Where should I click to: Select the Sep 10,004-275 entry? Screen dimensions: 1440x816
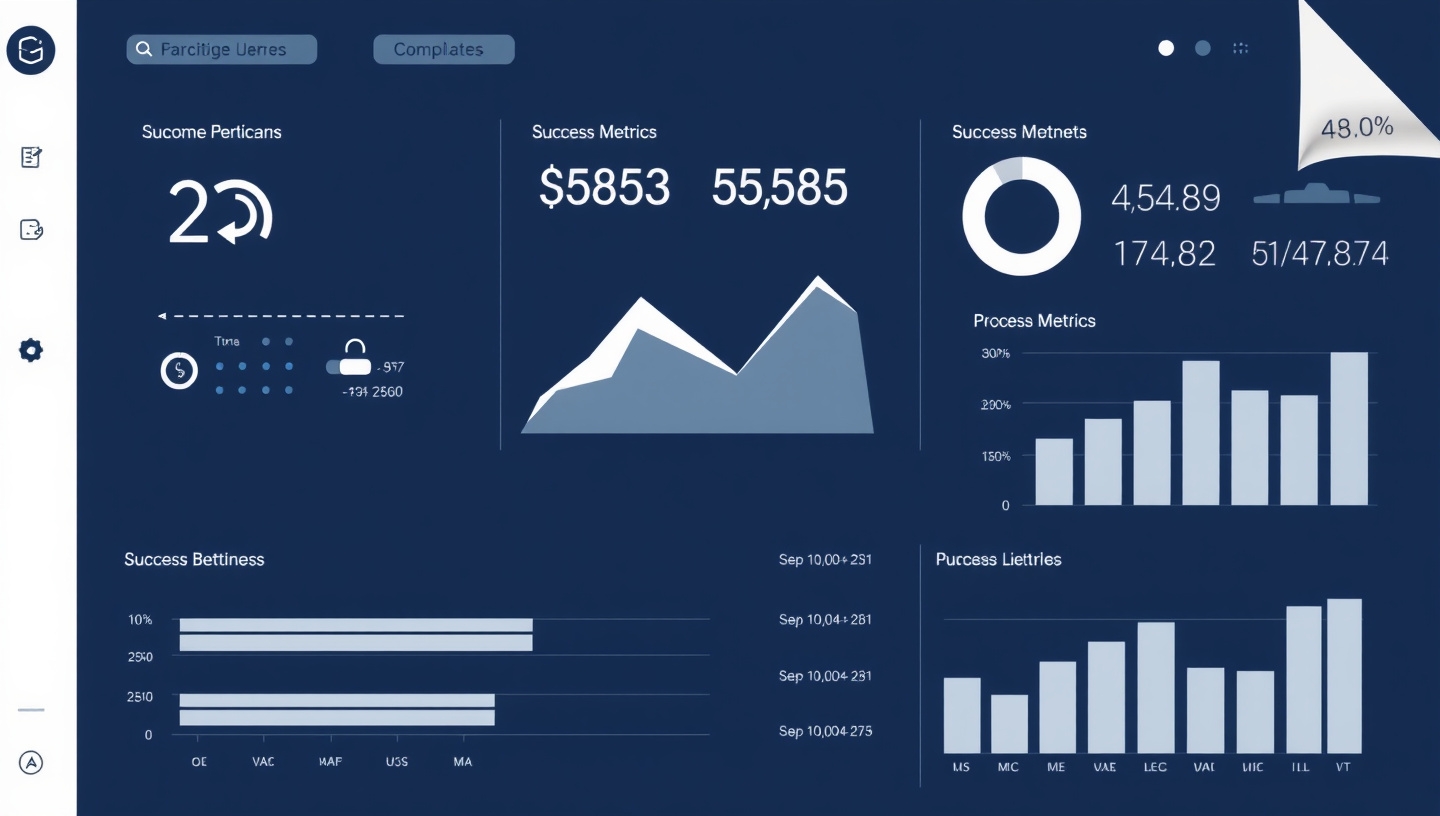825,731
